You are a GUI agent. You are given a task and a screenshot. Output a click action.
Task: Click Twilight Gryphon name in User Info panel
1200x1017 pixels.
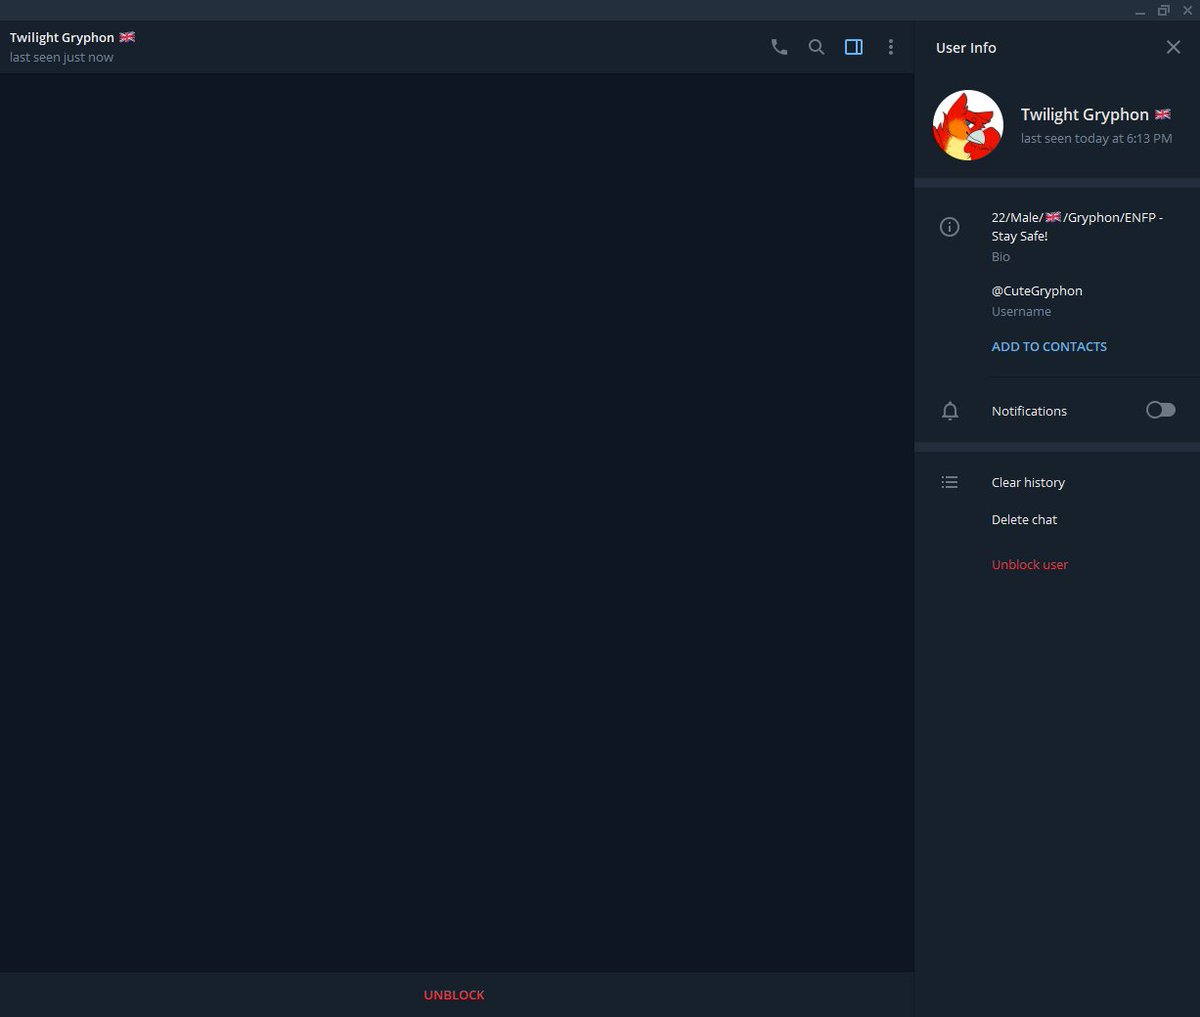(1095, 115)
